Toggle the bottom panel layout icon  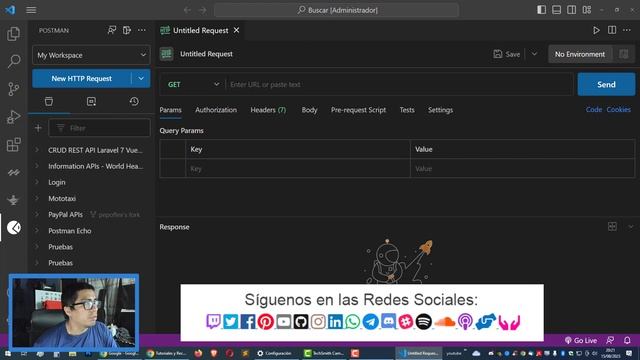556,10
